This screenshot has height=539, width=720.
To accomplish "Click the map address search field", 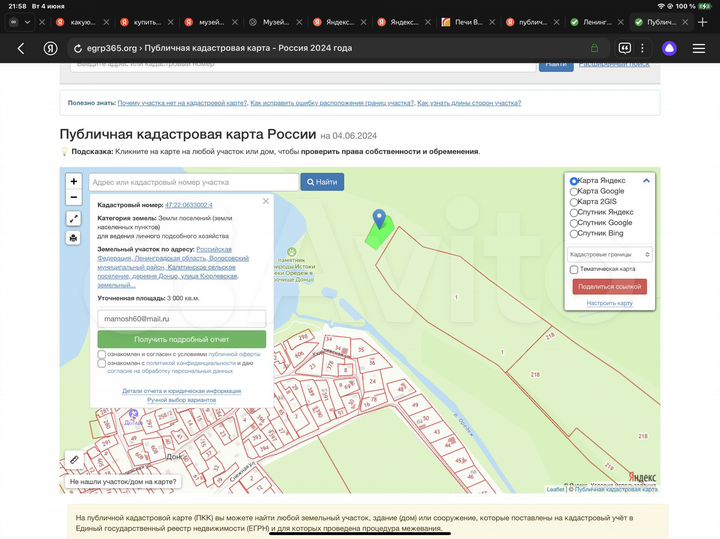I will tap(193, 182).
